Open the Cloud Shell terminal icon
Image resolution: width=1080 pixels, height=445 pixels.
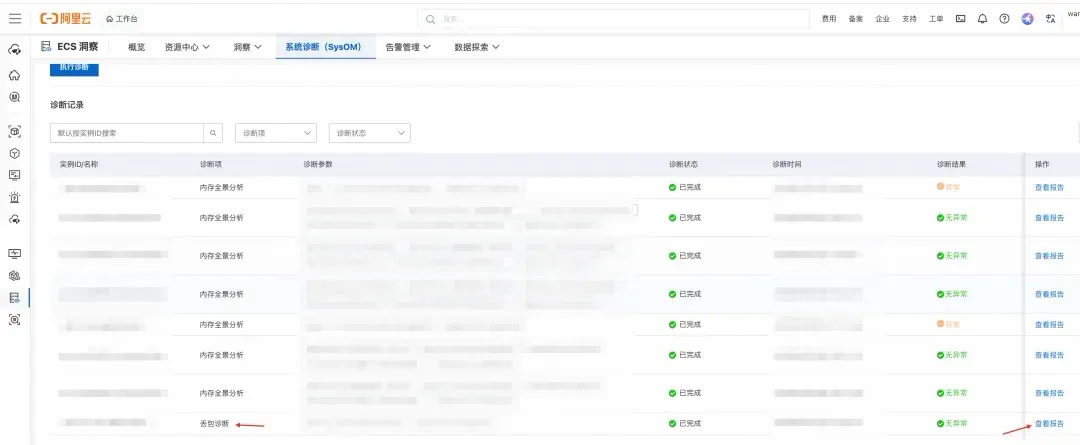pos(960,19)
